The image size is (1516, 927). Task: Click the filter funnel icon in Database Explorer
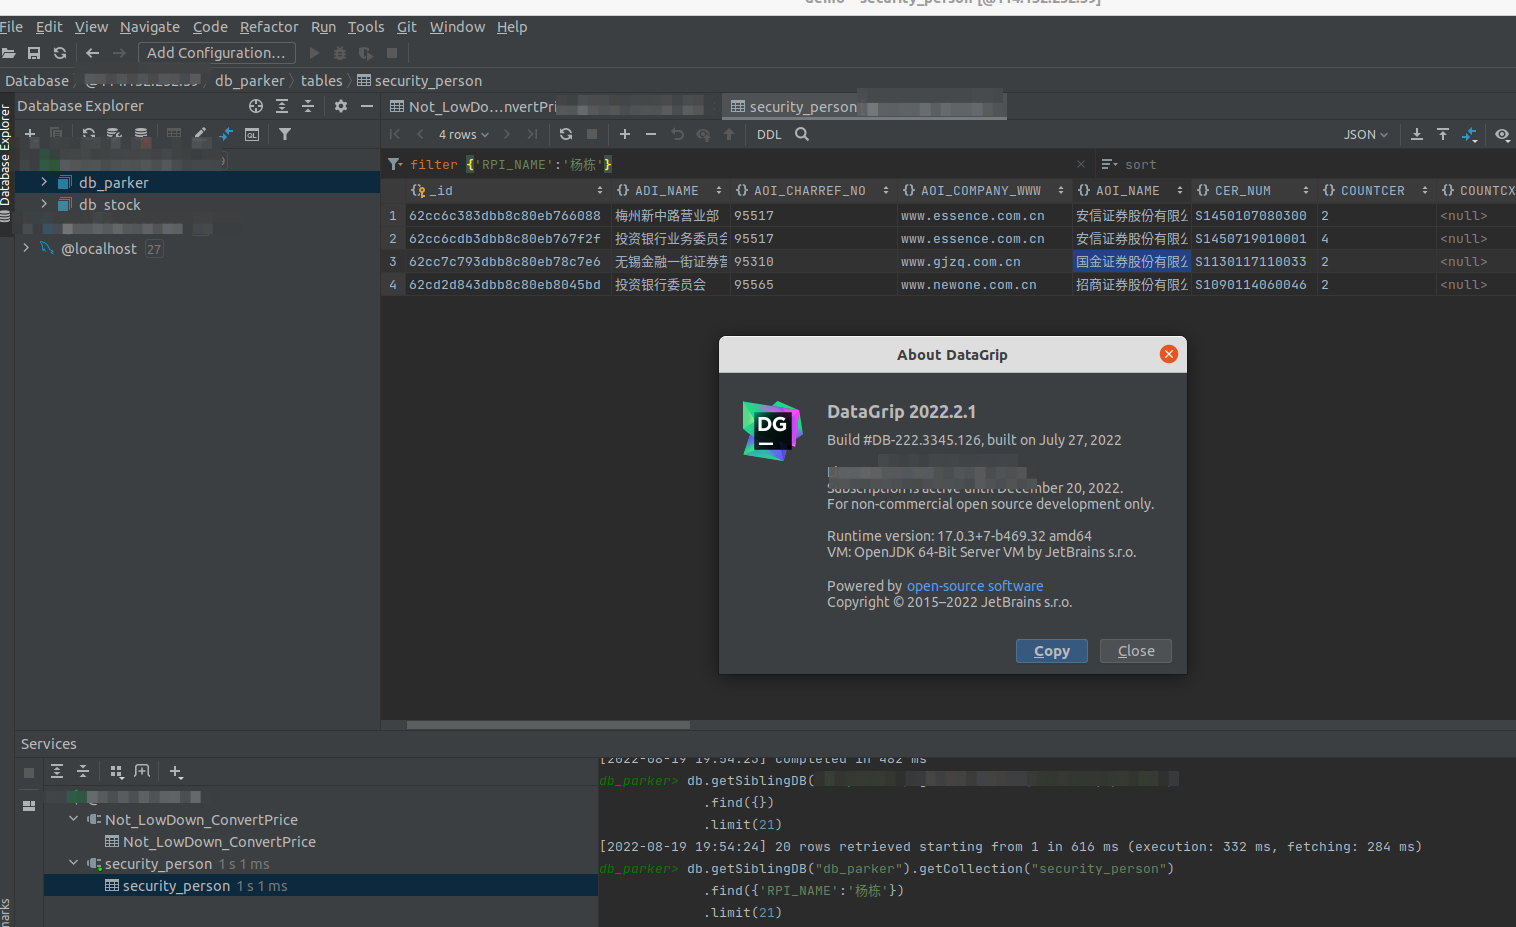[x=285, y=134]
